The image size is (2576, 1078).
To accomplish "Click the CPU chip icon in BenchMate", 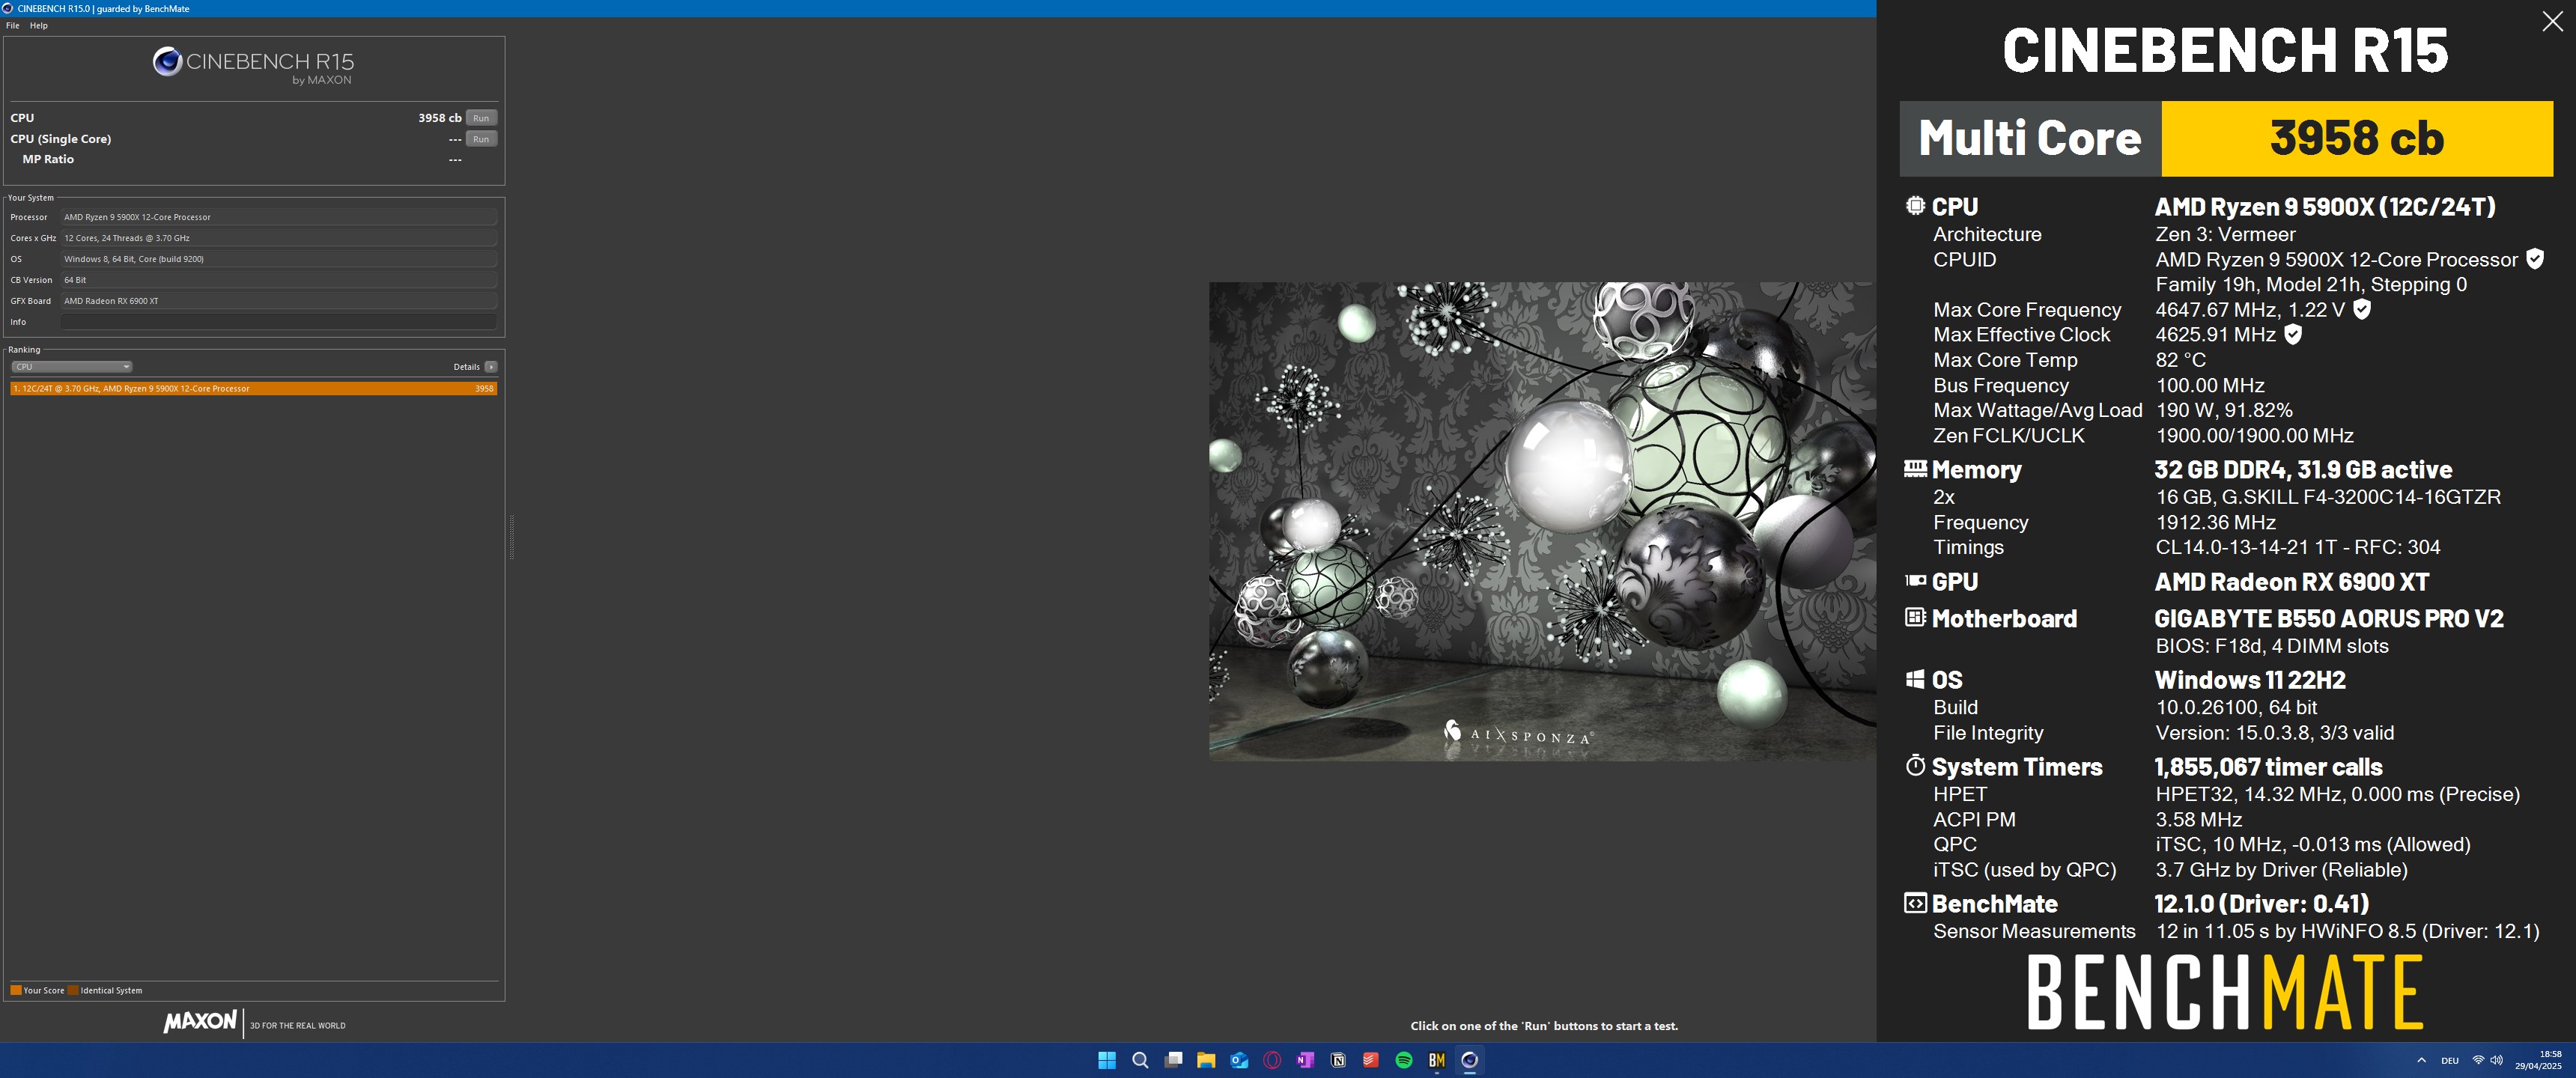I will click(1915, 206).
